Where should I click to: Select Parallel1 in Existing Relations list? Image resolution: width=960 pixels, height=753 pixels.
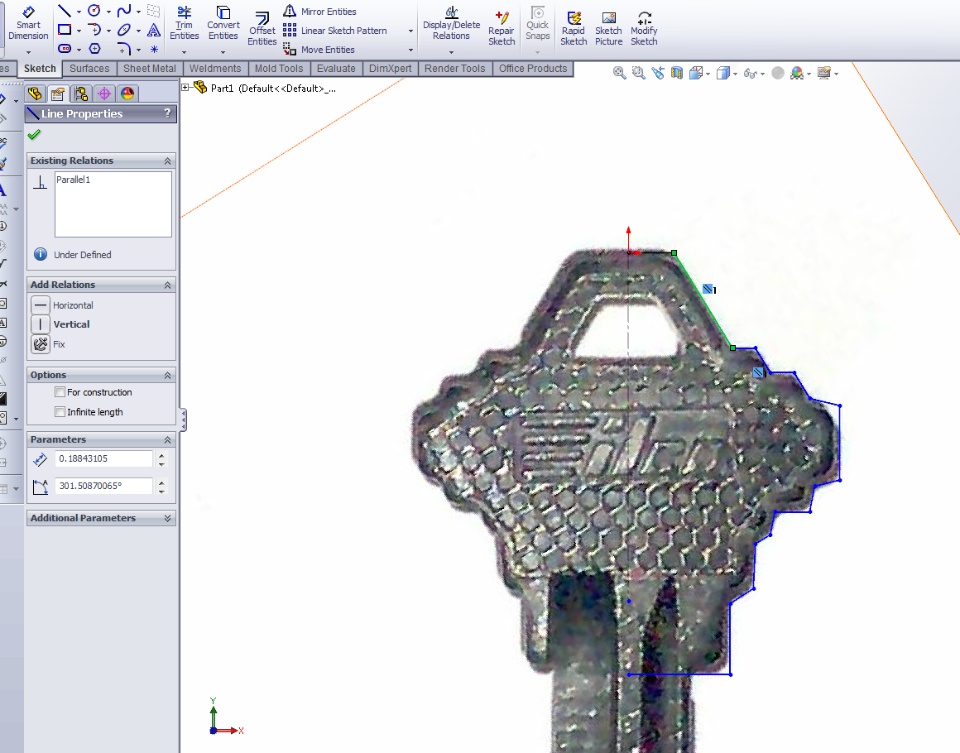coord(73,179)
